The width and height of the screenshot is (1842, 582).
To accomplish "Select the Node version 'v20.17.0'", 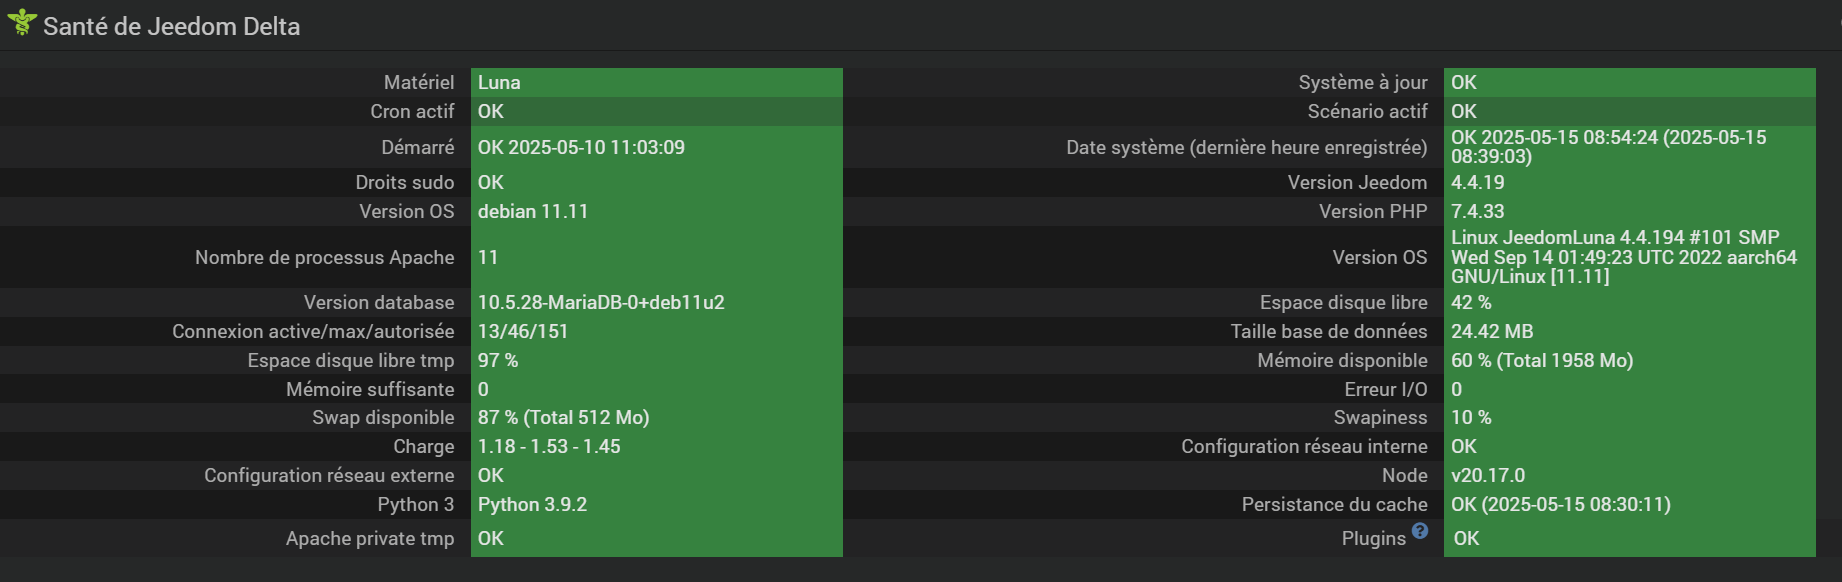I will point(1489,475).
